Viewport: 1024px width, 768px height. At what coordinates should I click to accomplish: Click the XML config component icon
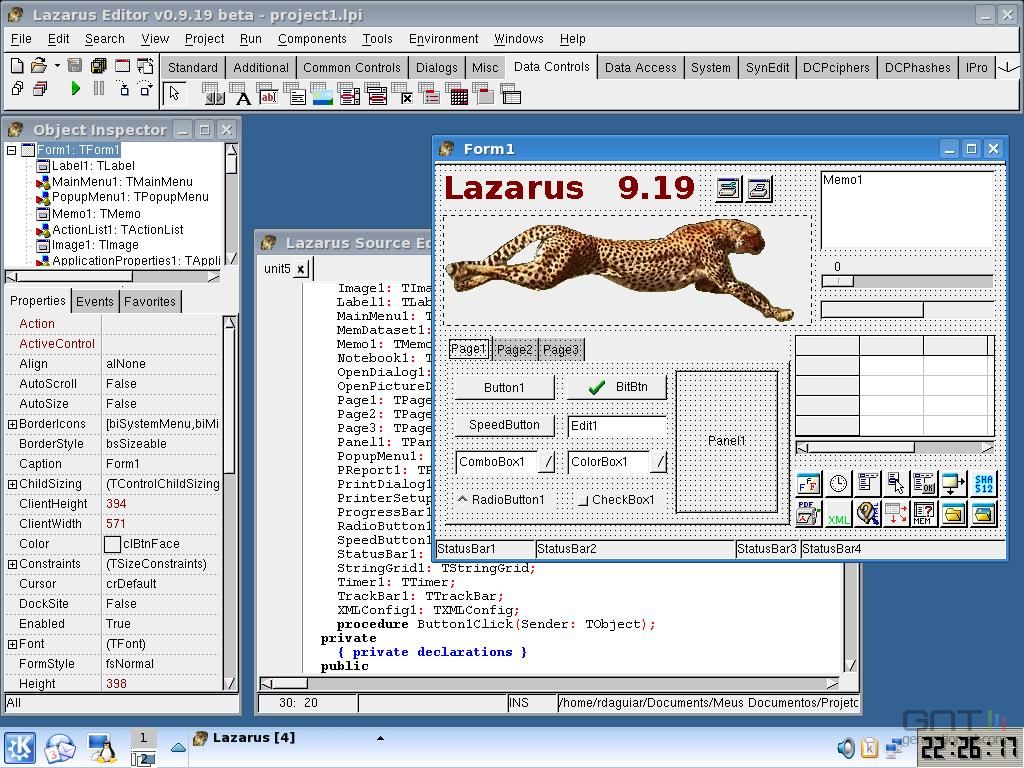point(838,515)
